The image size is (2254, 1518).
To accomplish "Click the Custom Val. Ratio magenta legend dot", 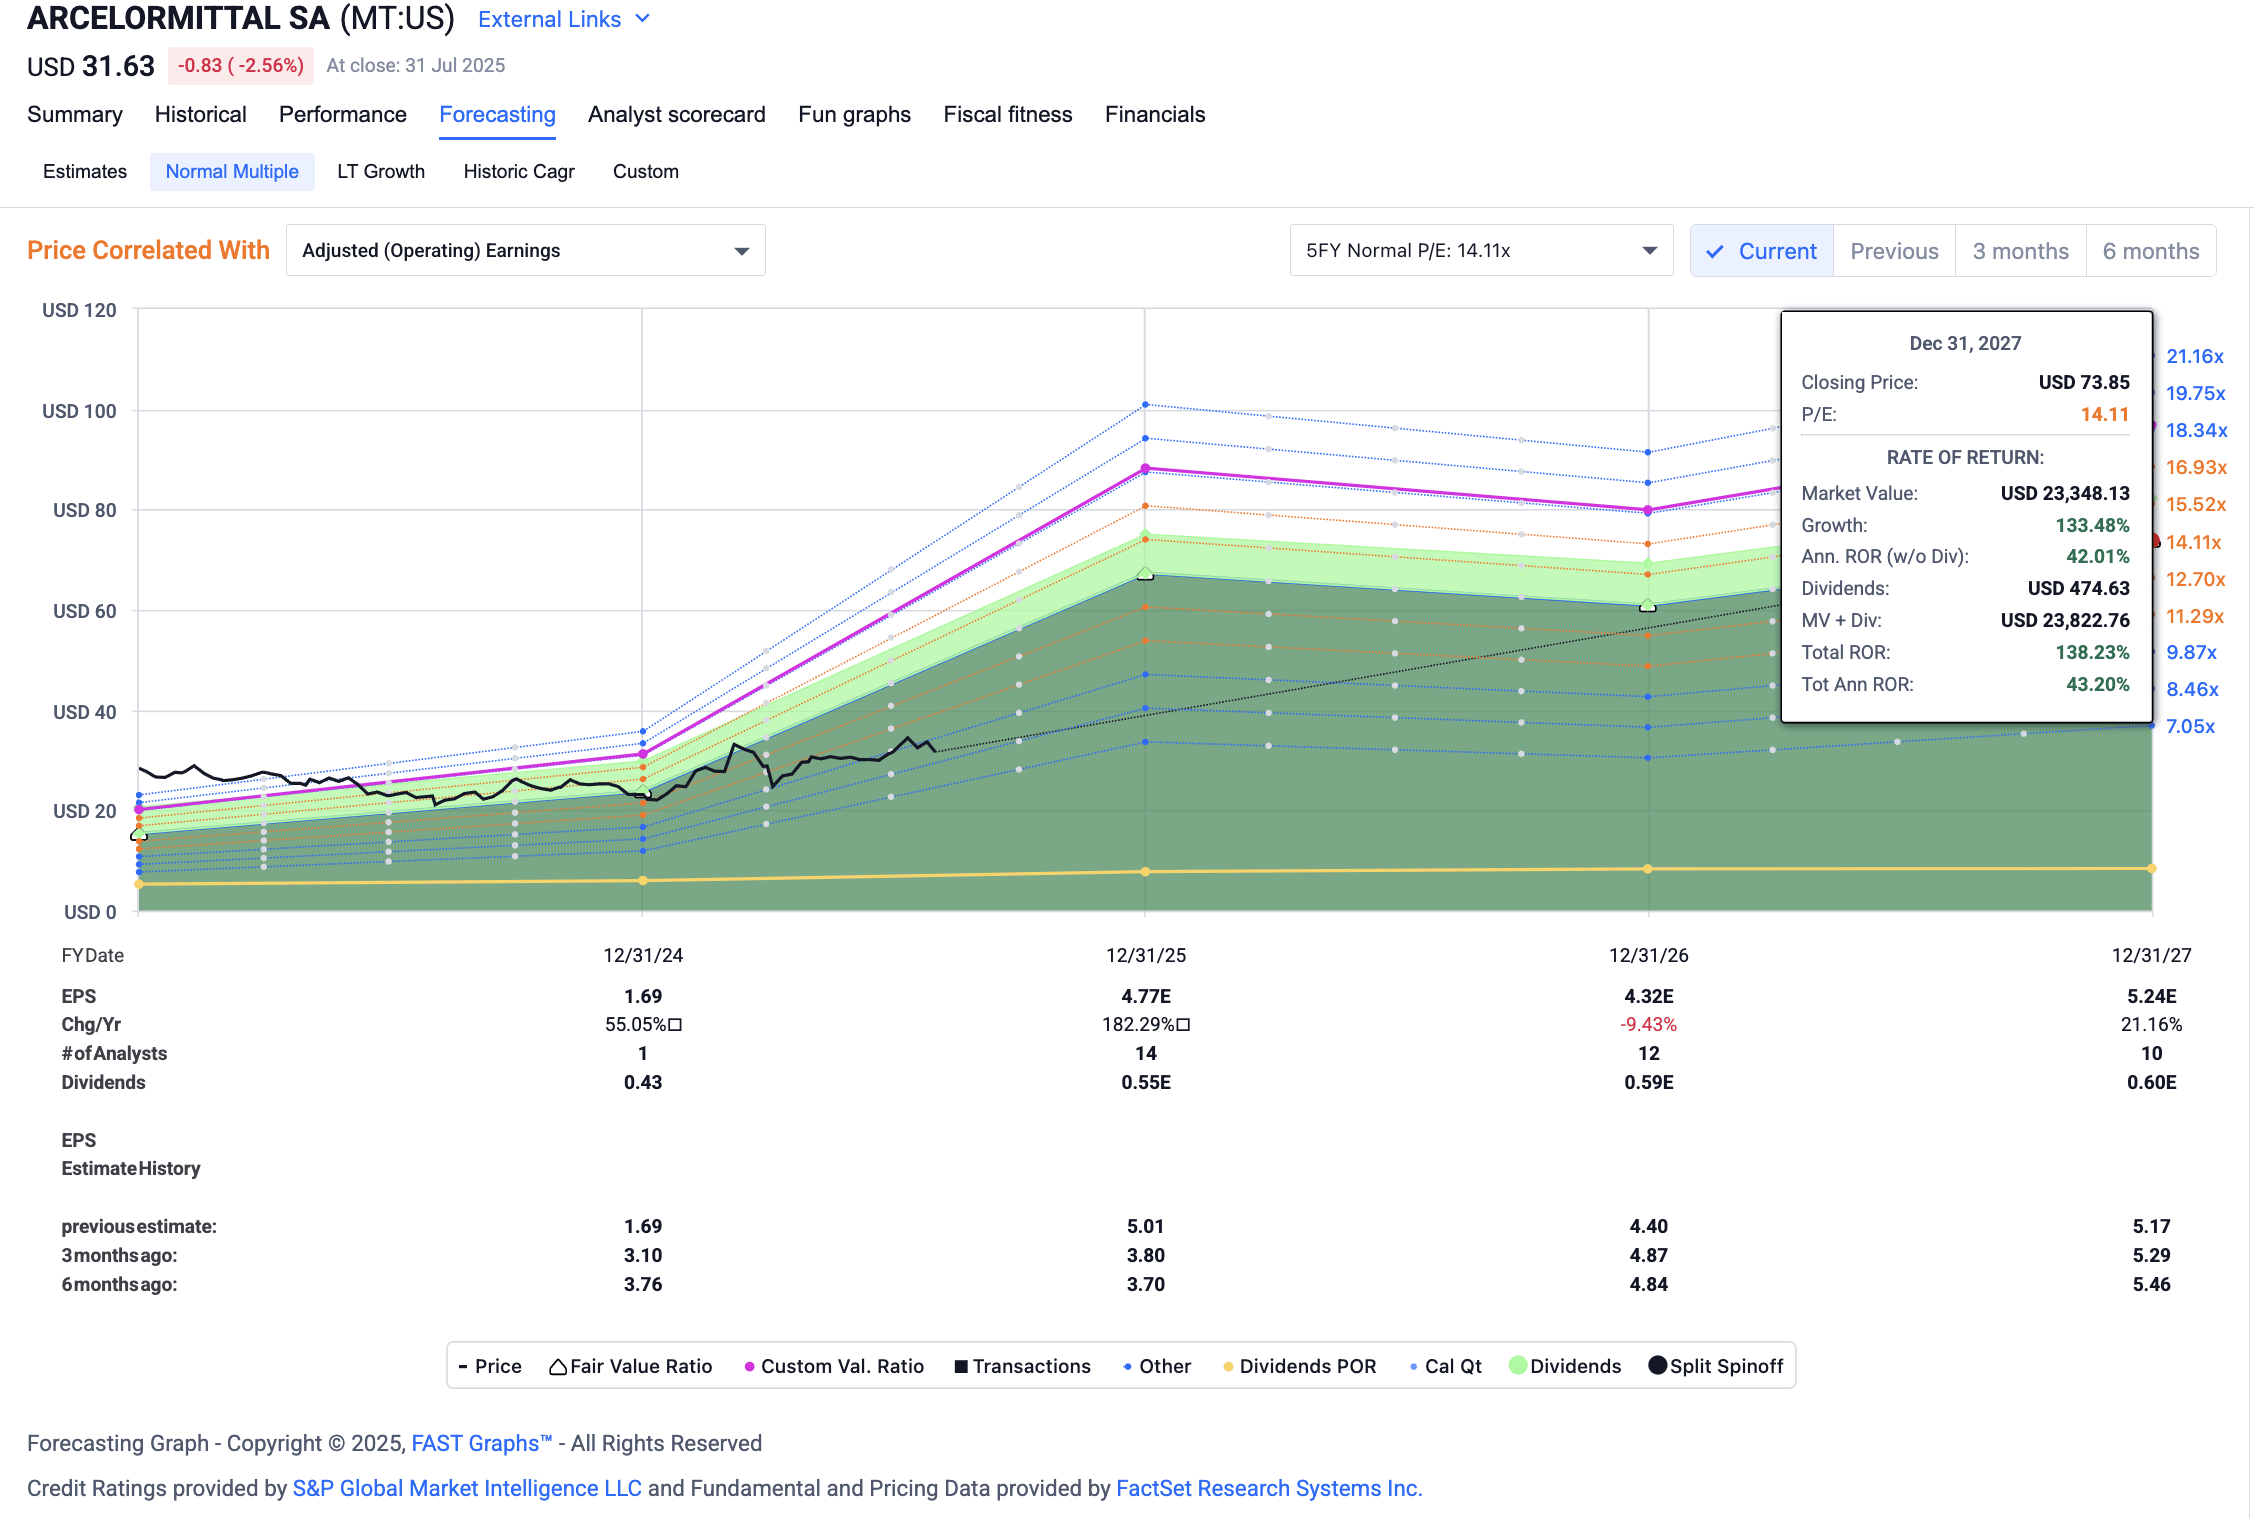I will pyautogui.click(x=749, y=1367).
